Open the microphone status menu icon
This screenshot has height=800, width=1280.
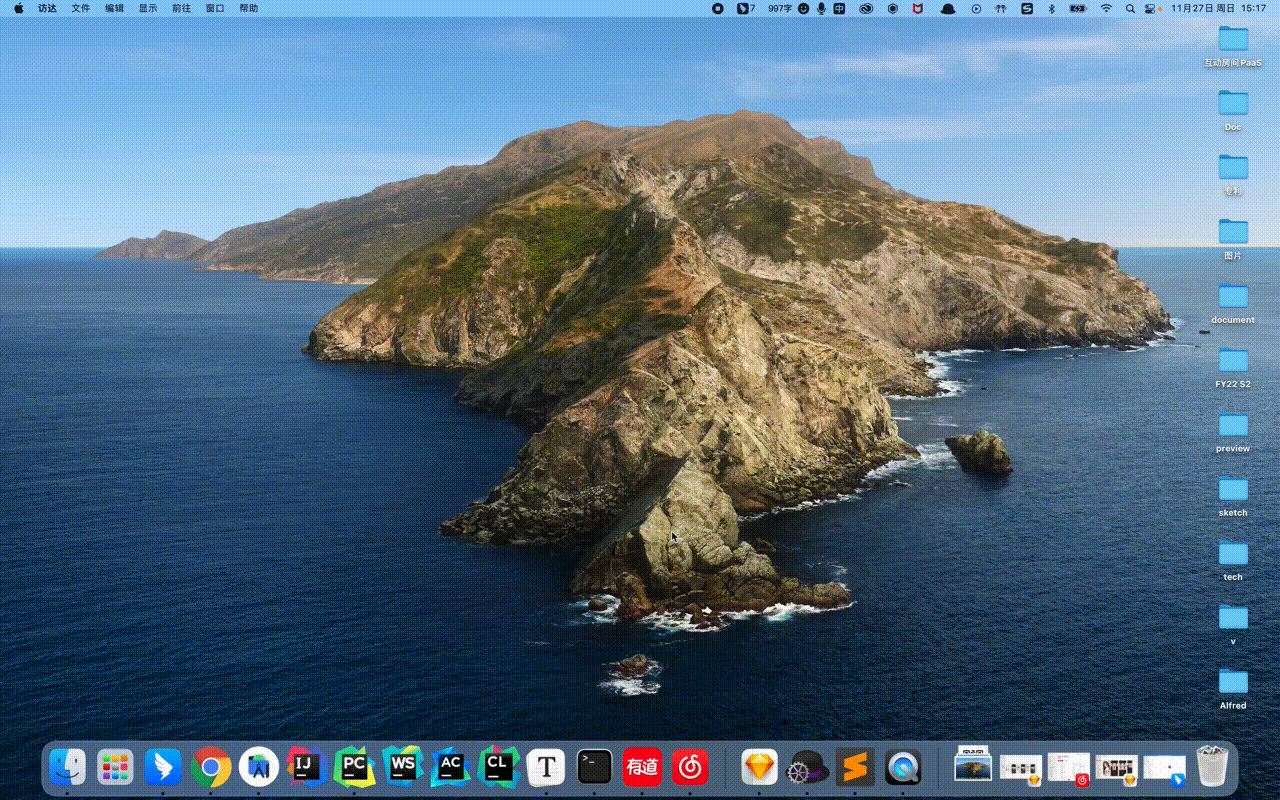pyautogui.click(x=821, y=8)
